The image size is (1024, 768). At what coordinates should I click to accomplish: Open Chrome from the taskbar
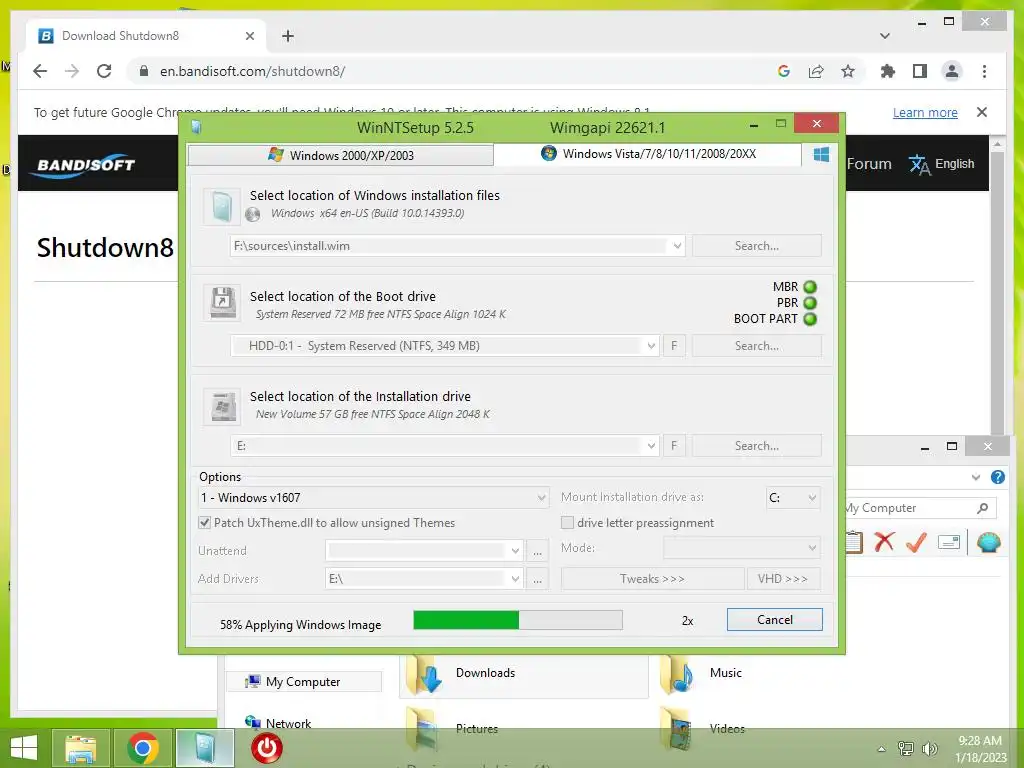pyautogui.click(x=143, y=748)
